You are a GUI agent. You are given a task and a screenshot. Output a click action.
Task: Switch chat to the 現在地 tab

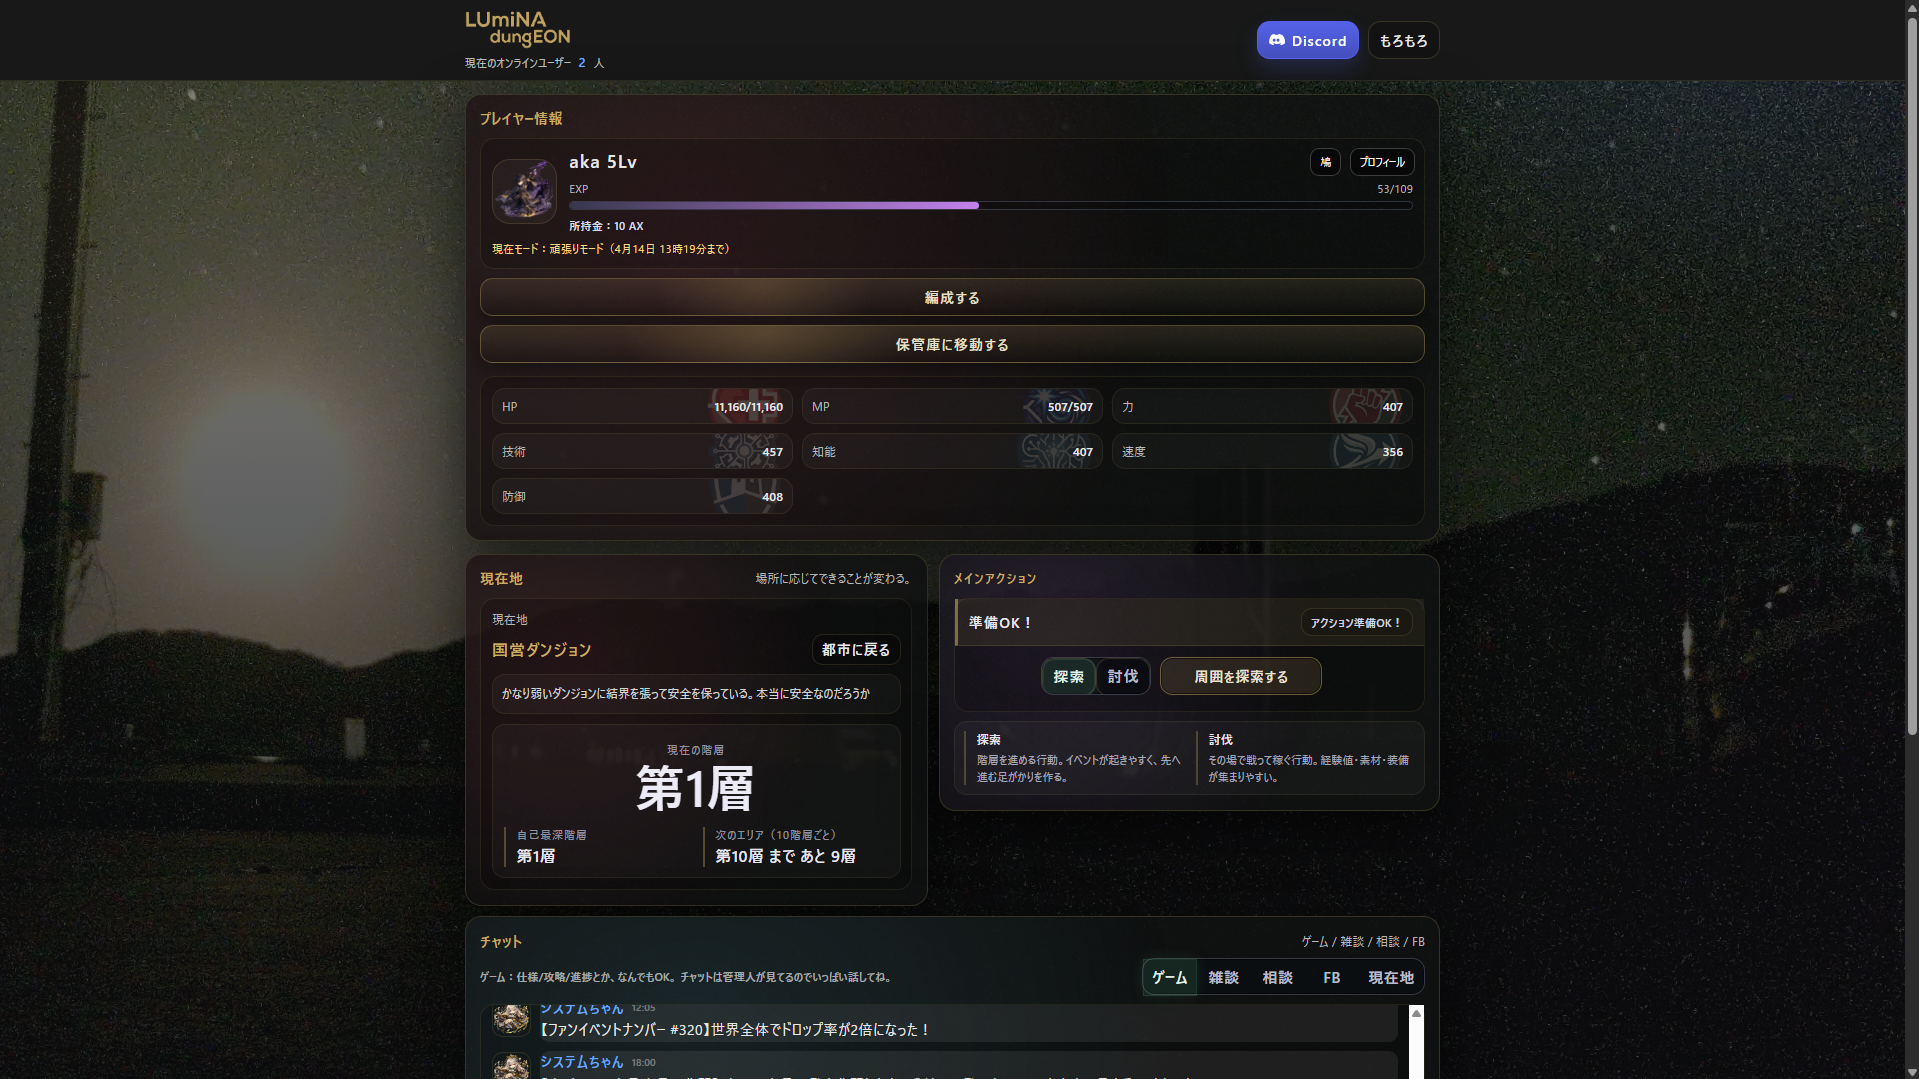click(1391, 978)
